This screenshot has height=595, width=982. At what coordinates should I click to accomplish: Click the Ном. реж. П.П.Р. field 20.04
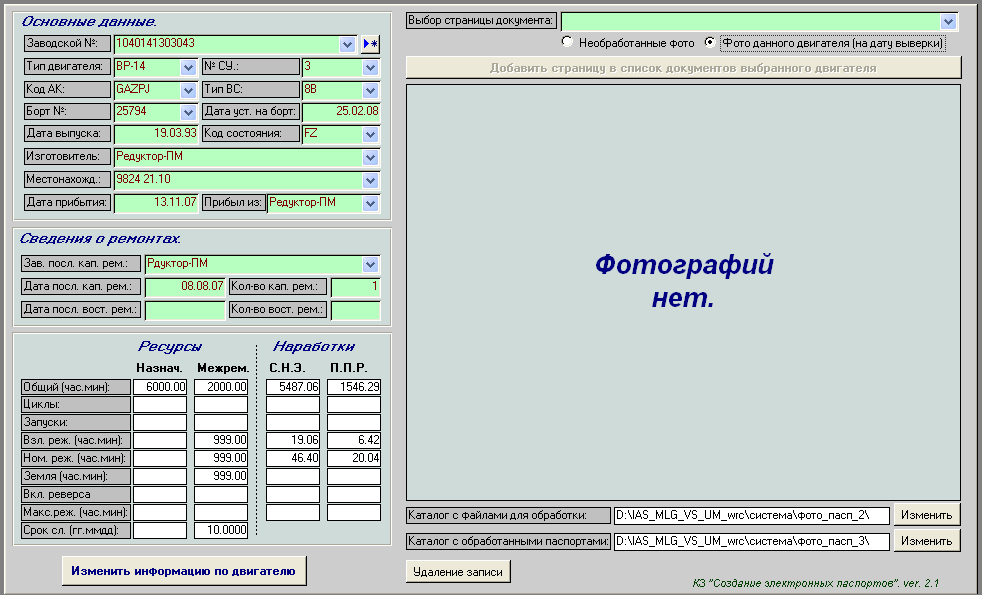(354, 458)
